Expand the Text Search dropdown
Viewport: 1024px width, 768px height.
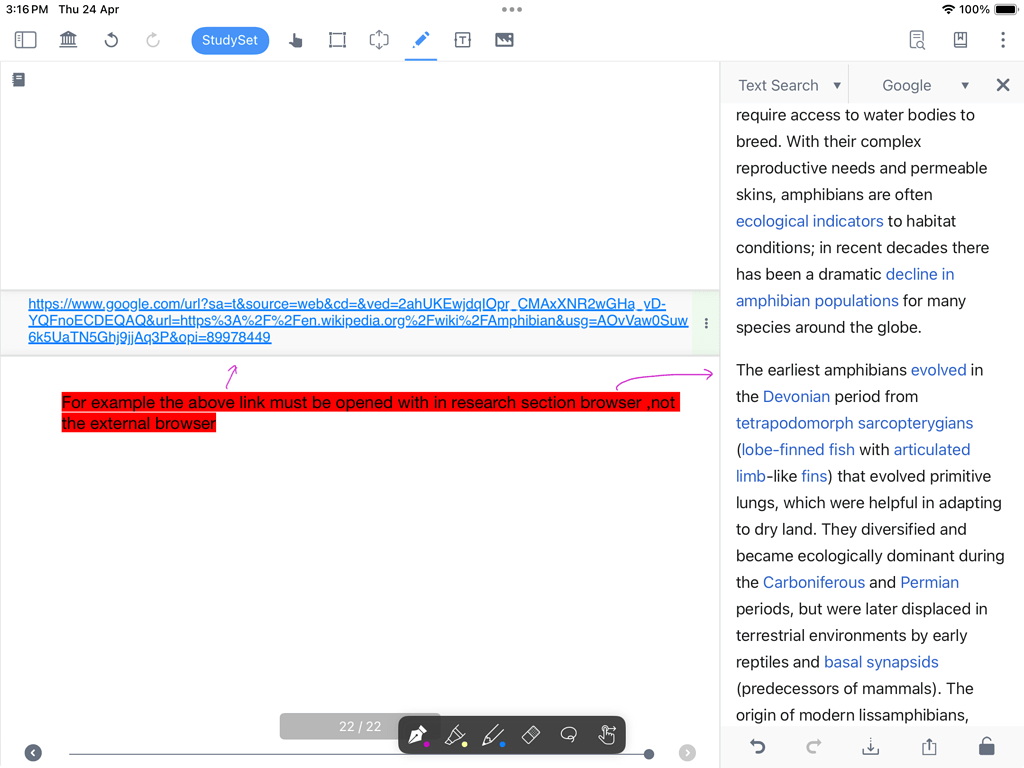point(789,85)
